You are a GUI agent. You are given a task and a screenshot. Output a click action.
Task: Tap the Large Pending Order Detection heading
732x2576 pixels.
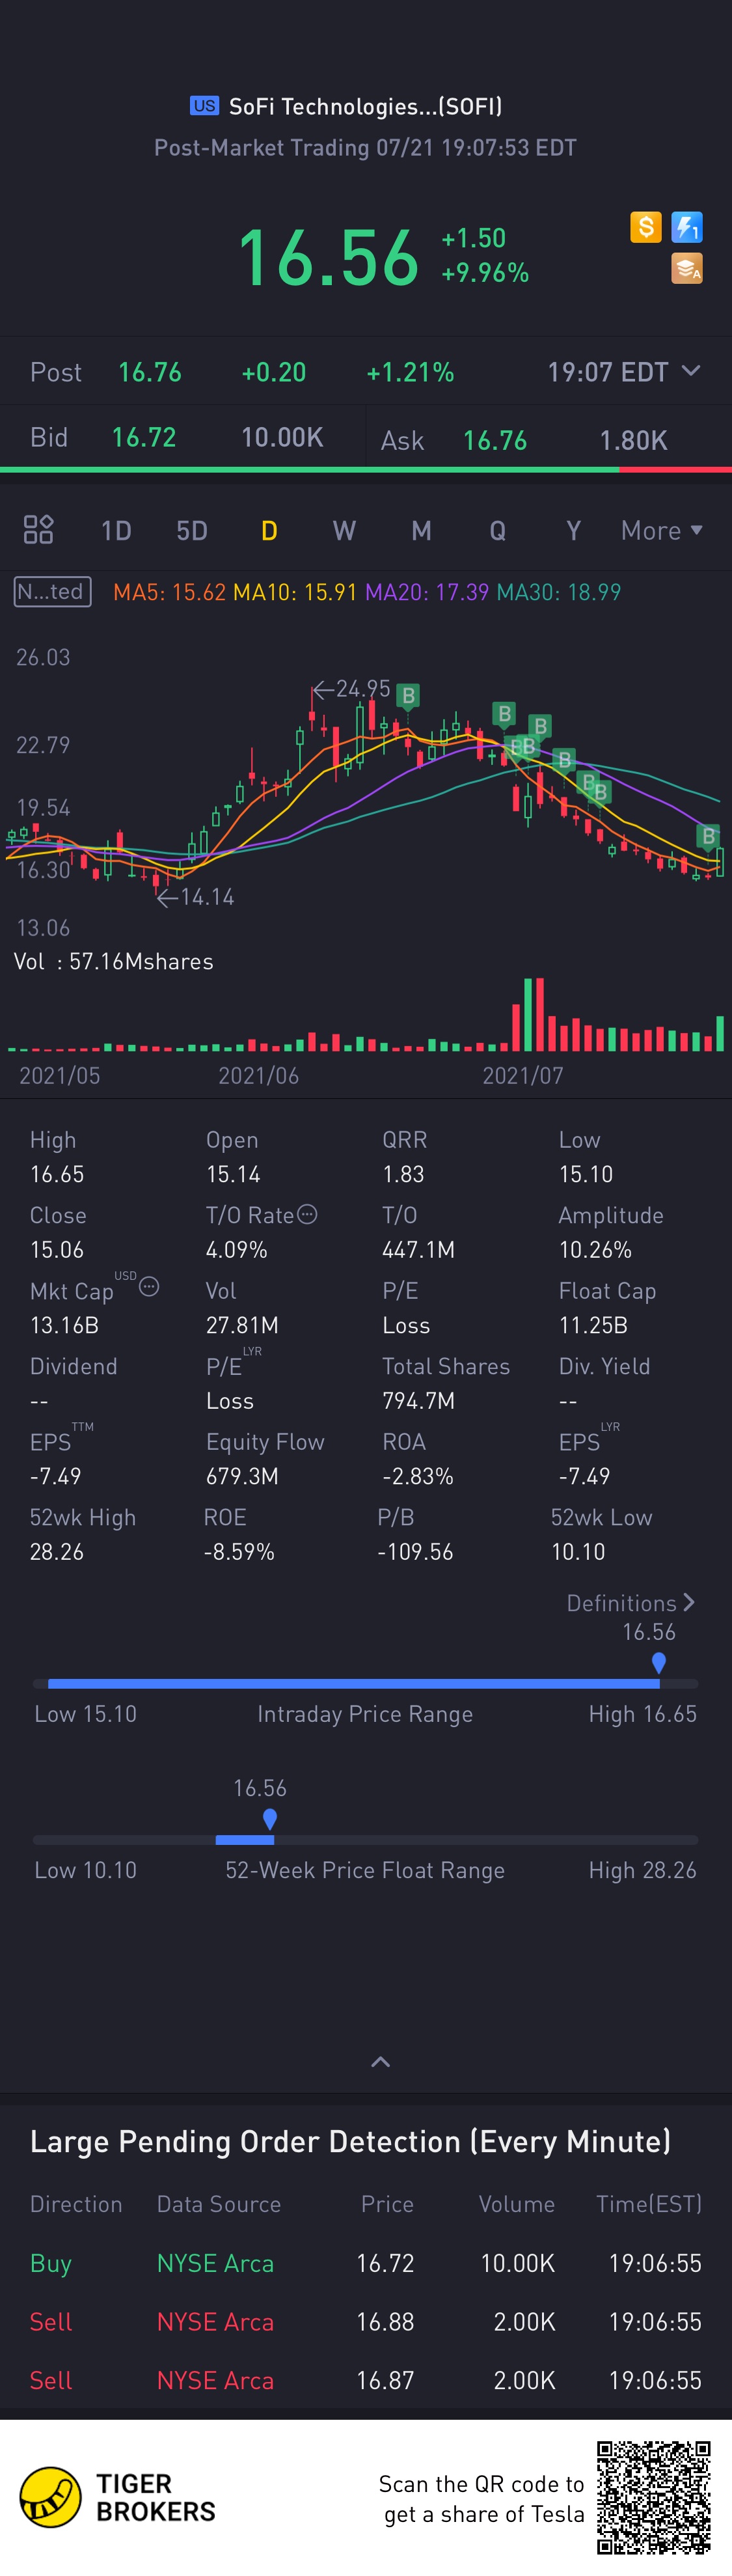(x=350, y=2141)
